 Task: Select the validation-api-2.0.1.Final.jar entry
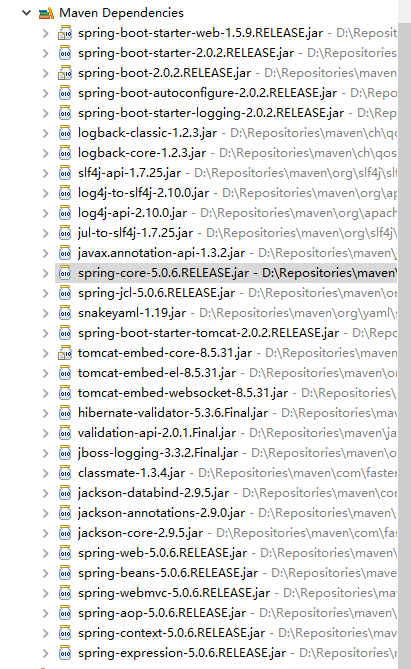[157, 433]
